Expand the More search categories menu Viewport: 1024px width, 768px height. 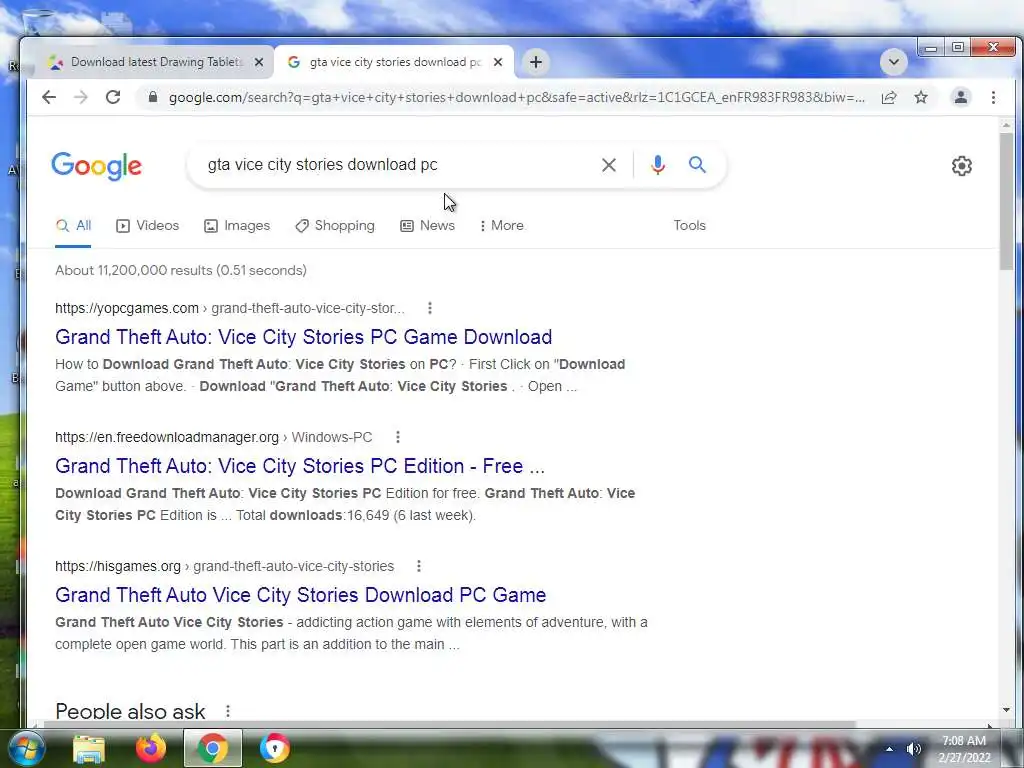click(x=502, y=225)
